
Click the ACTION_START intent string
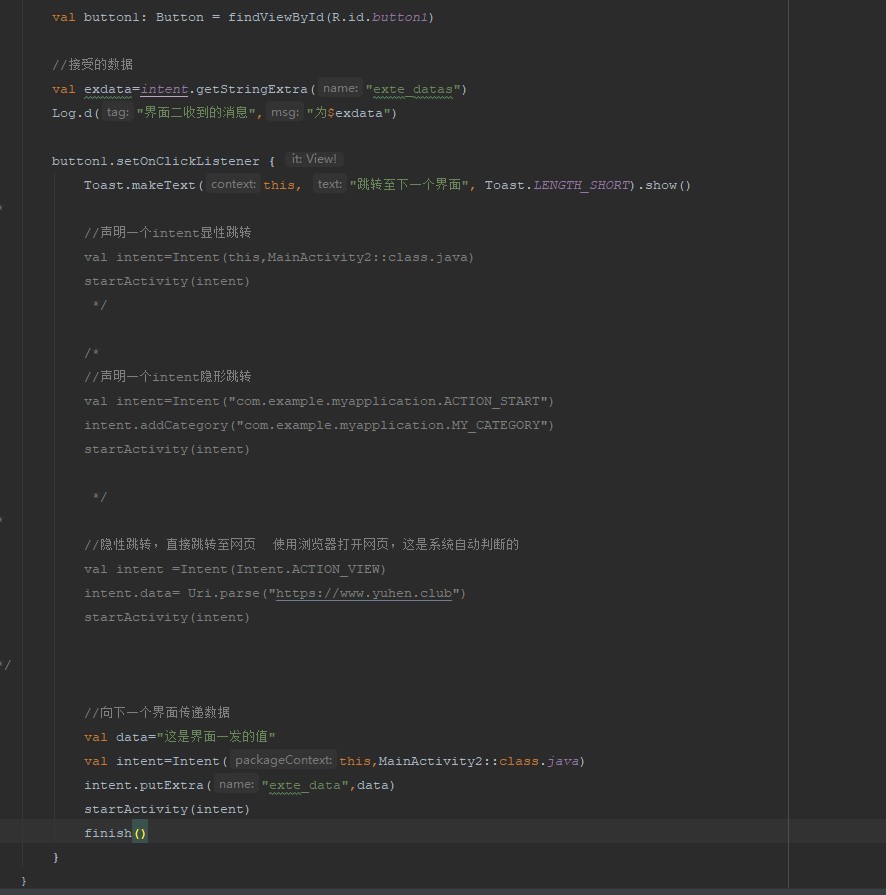coord(388,401)
